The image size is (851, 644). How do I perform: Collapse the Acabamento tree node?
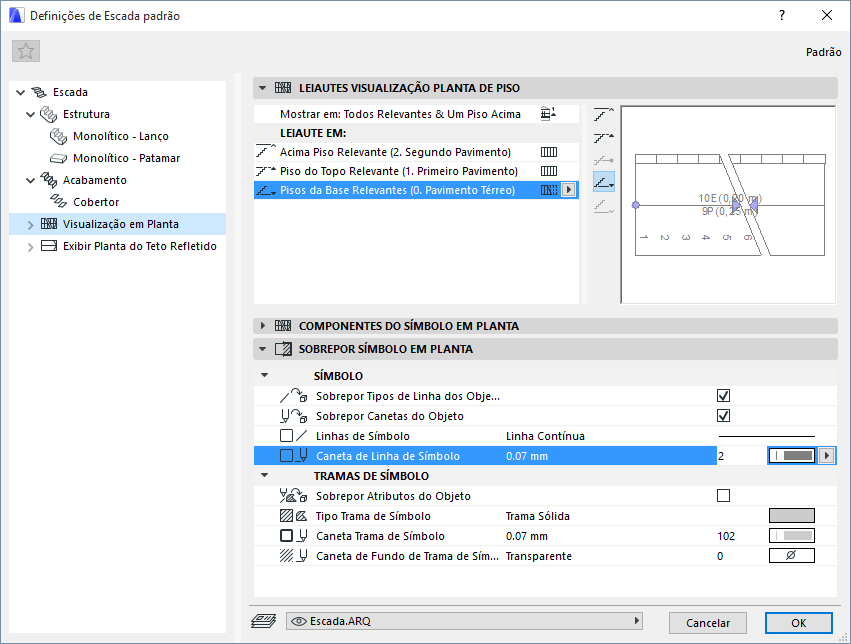coord(31,181)
